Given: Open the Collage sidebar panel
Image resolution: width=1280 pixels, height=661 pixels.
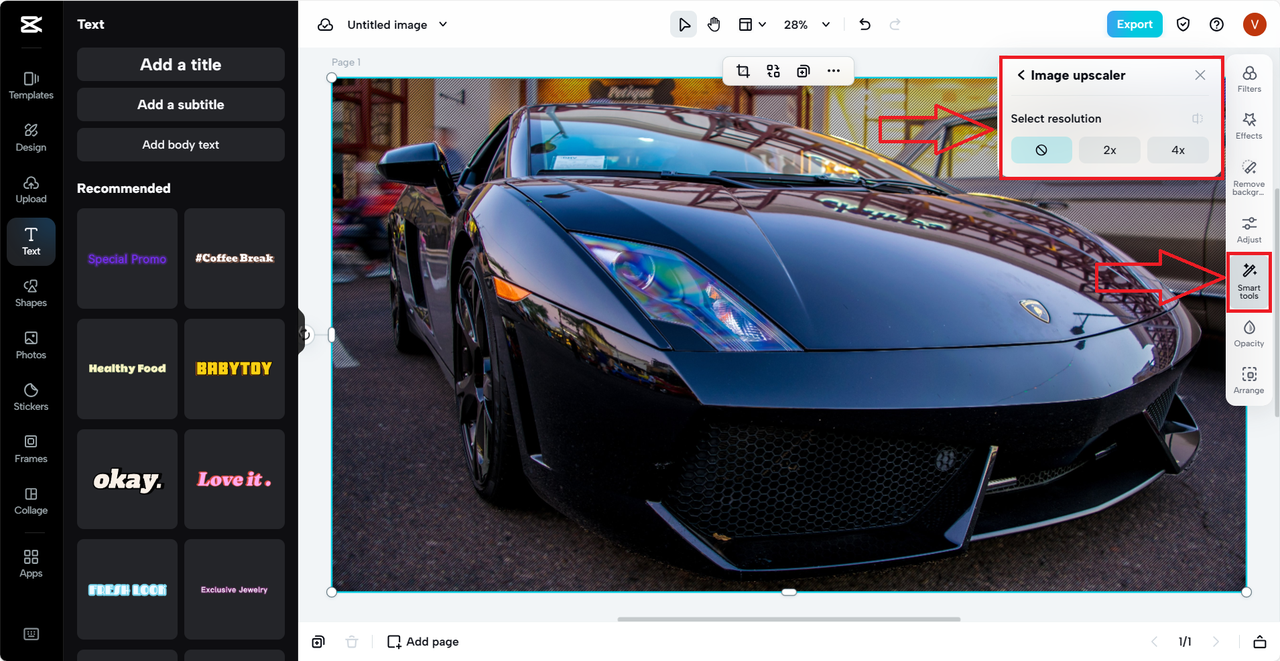Looking at the screenshot, I should (31, 501).
